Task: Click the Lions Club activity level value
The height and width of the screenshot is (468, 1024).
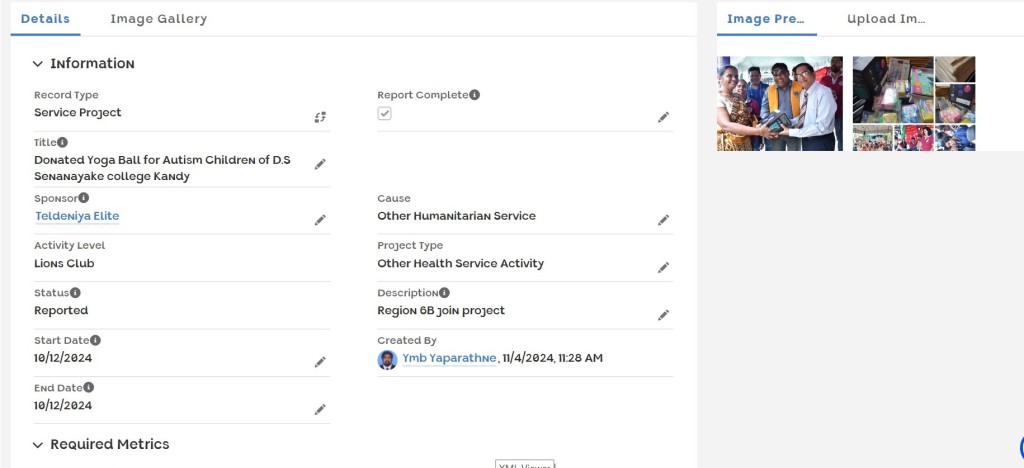Action: pos(64,264)
